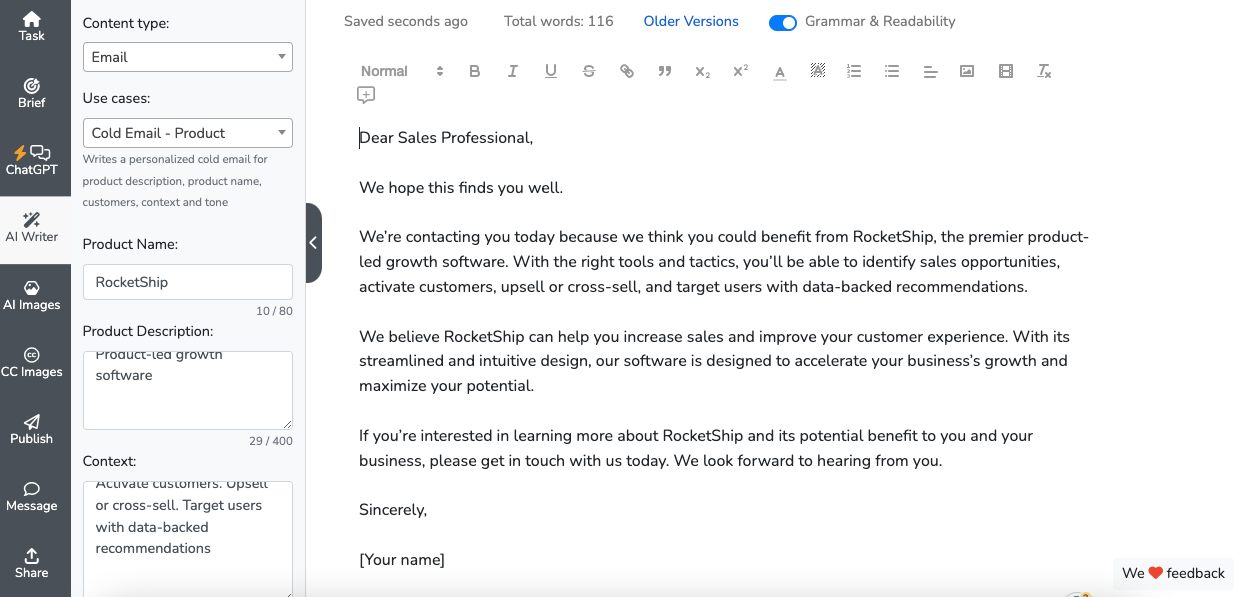Screen dimensions: 1241x597
Task: Click the Product Name input field
Action: (x=187, y=282)
